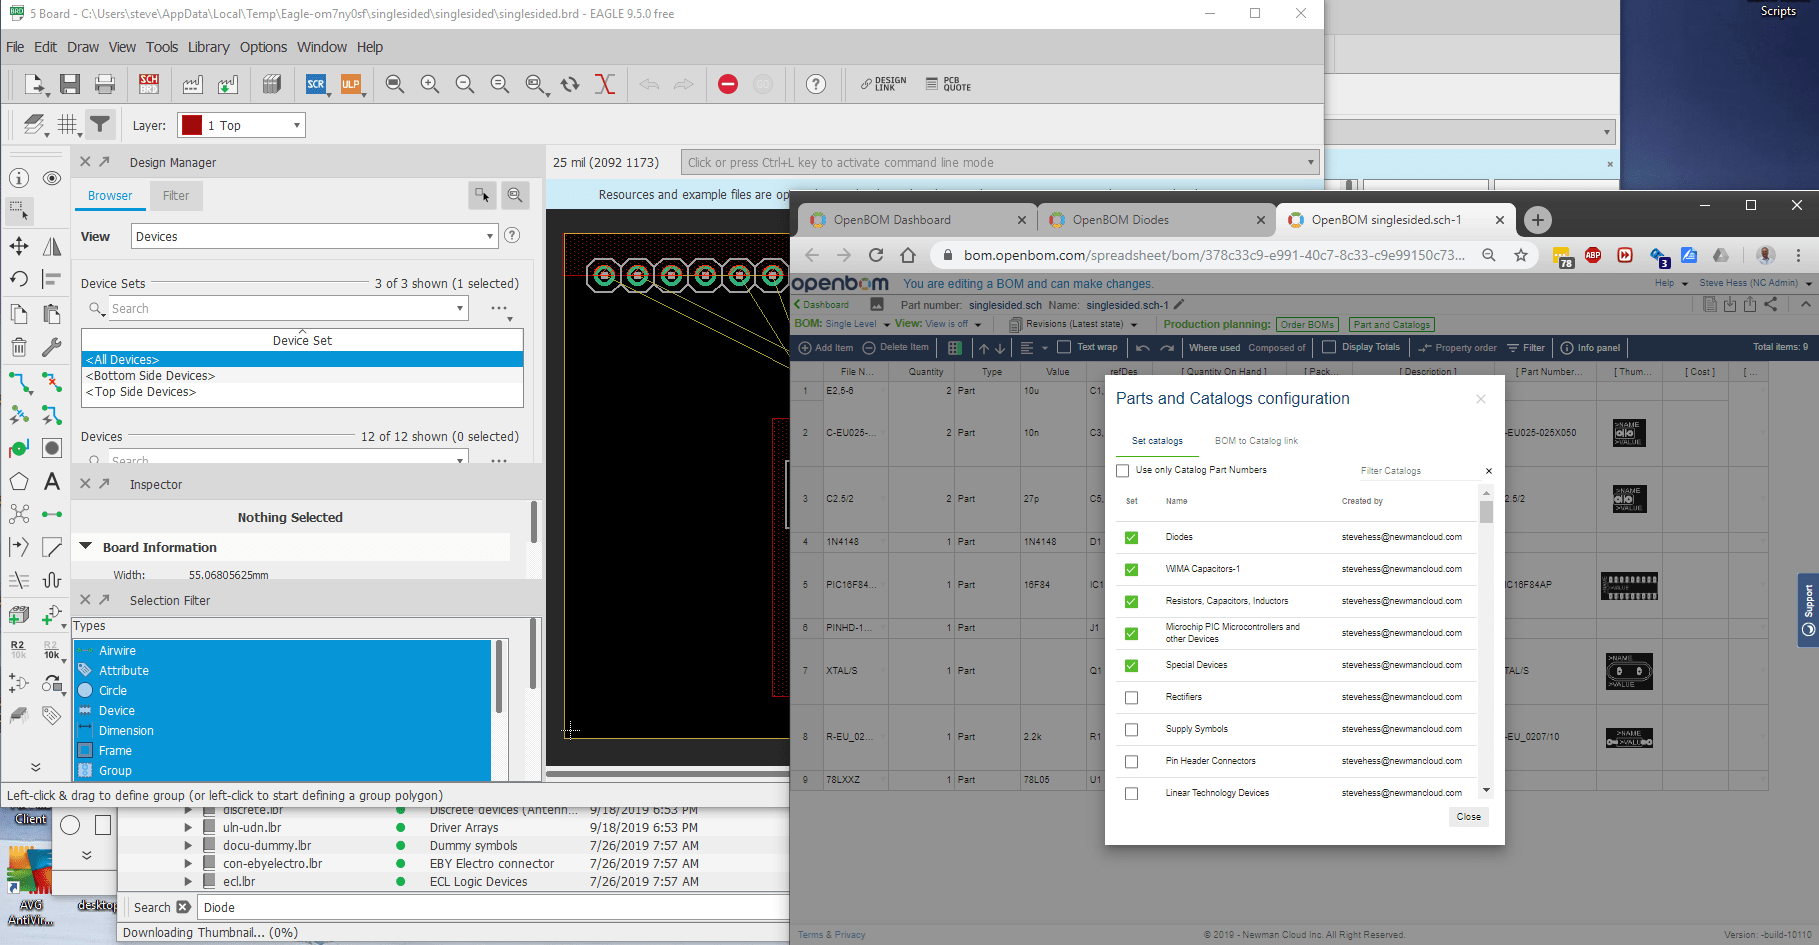Viewport: 1819px width, 945px height.
Task: Uncheck the Special Devices catalog
Action: [1131, 665]
